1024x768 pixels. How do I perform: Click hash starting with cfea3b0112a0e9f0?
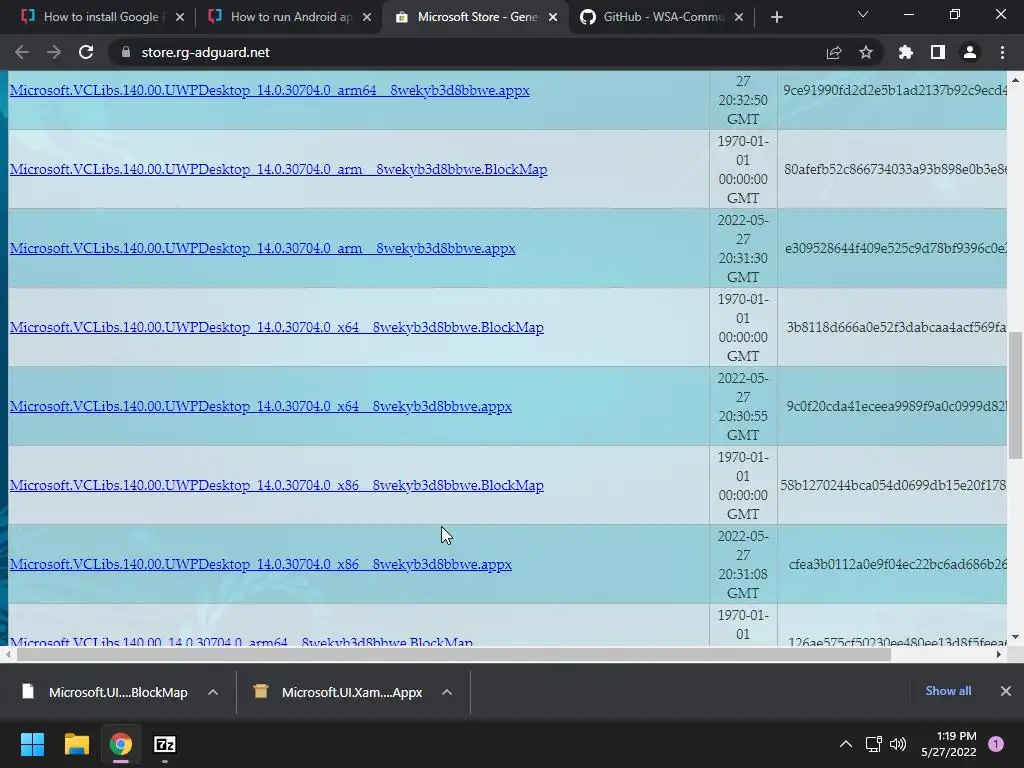(897, 564)
